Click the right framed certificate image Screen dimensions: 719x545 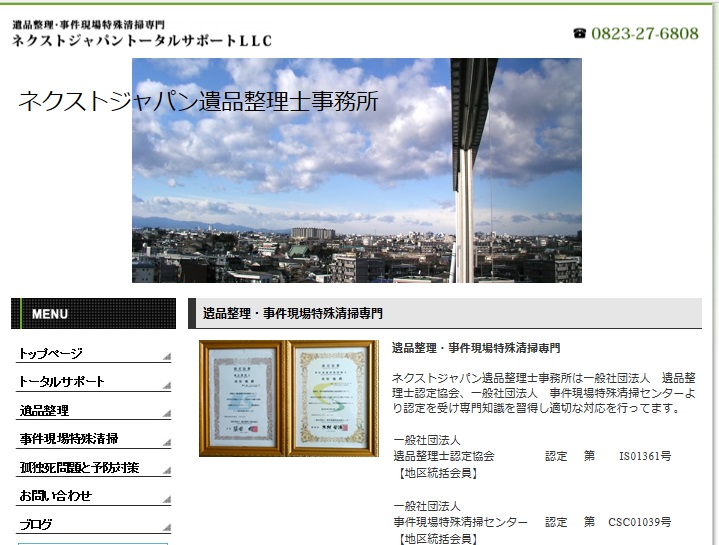tap(332, 398)
